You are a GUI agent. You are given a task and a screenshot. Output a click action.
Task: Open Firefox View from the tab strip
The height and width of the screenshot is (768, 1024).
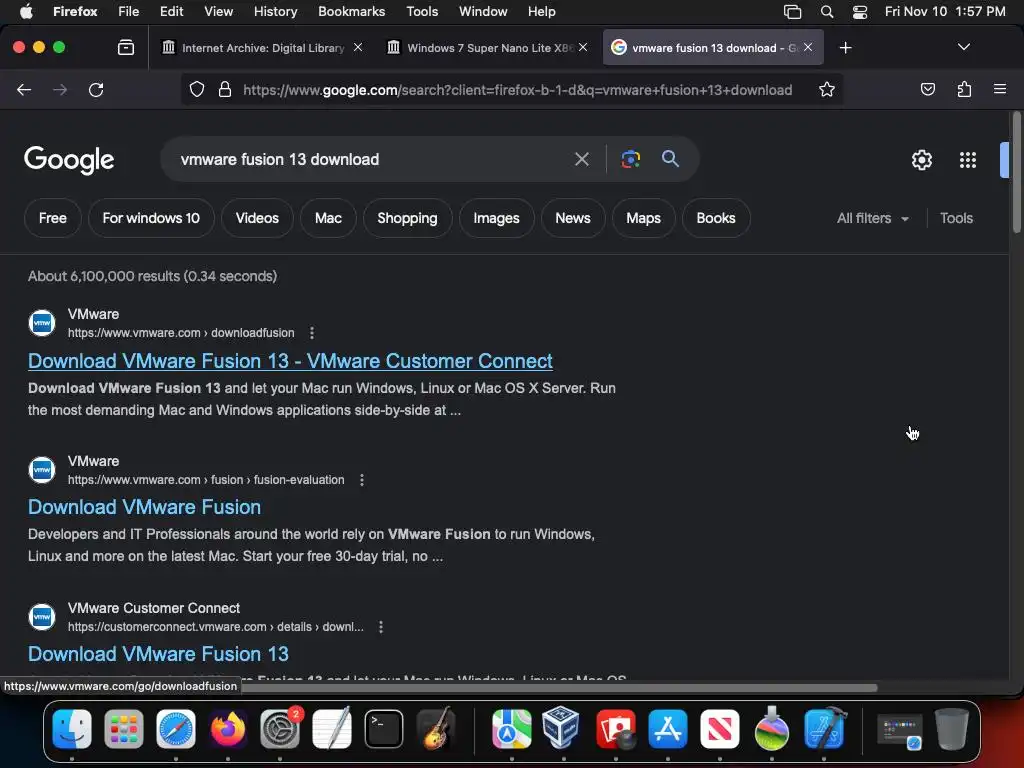click(126, 47)
